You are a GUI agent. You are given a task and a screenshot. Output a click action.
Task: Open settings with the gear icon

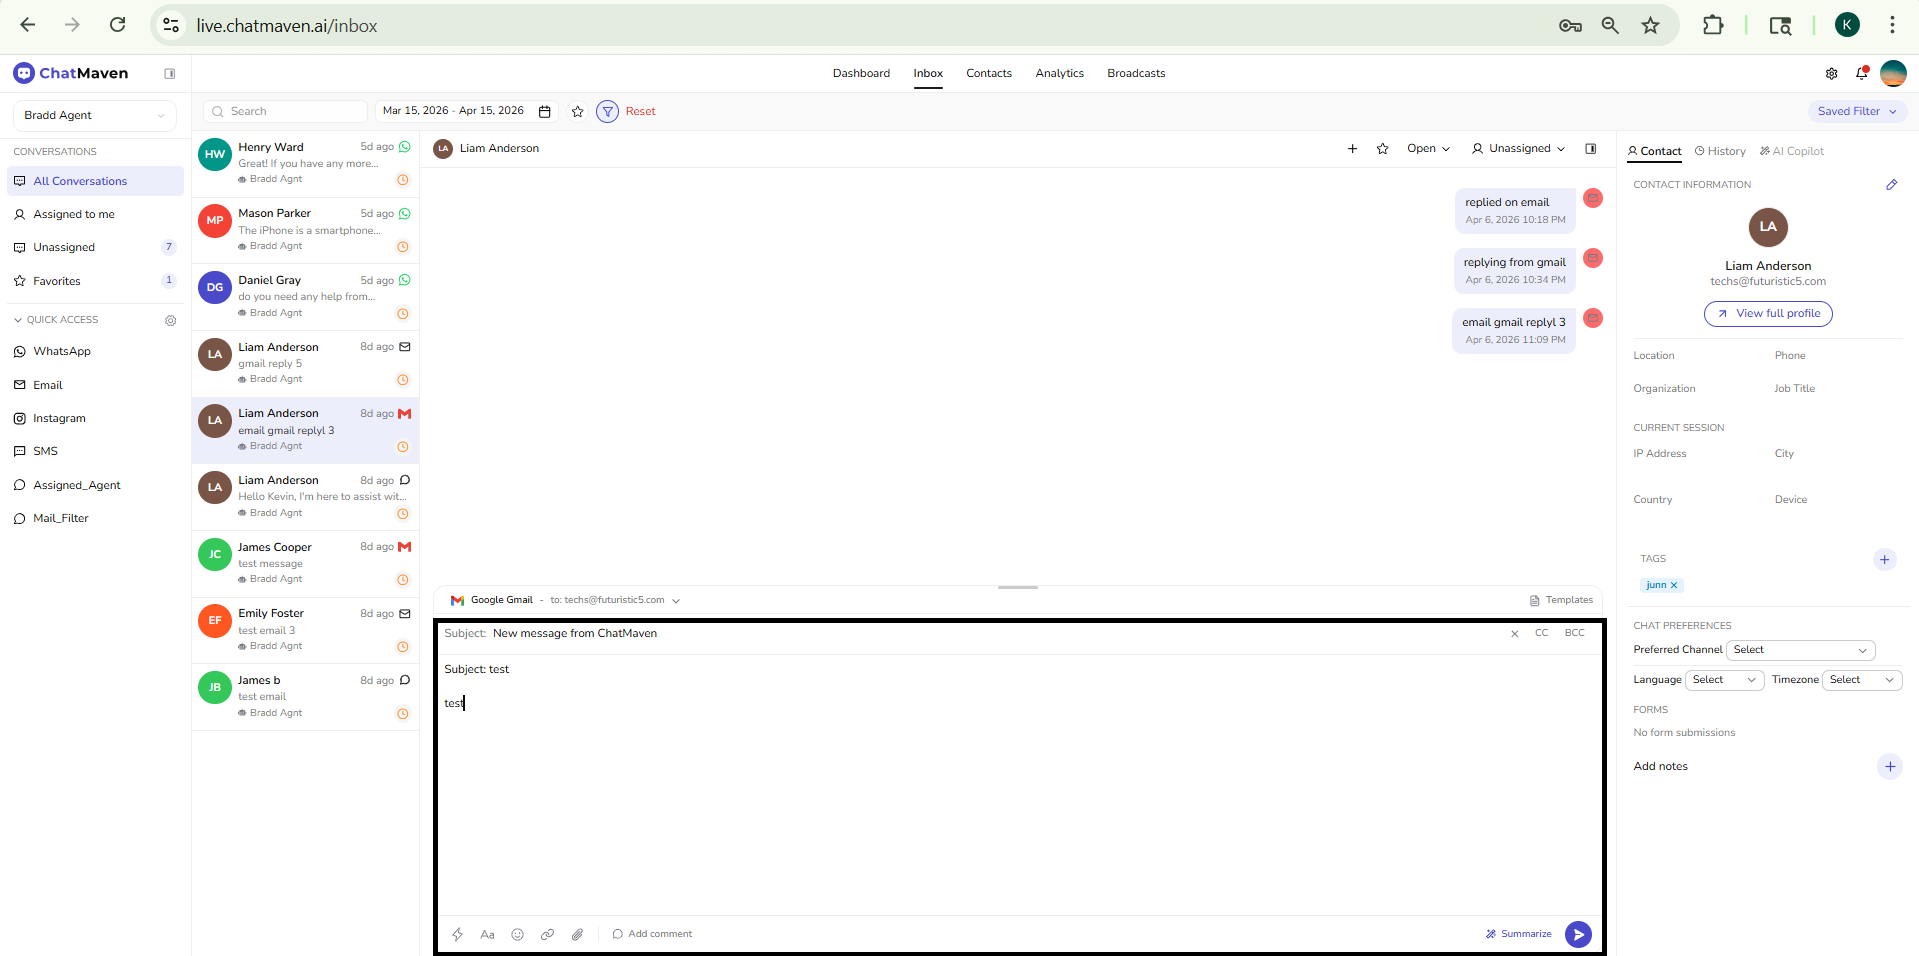[1831, 73]
